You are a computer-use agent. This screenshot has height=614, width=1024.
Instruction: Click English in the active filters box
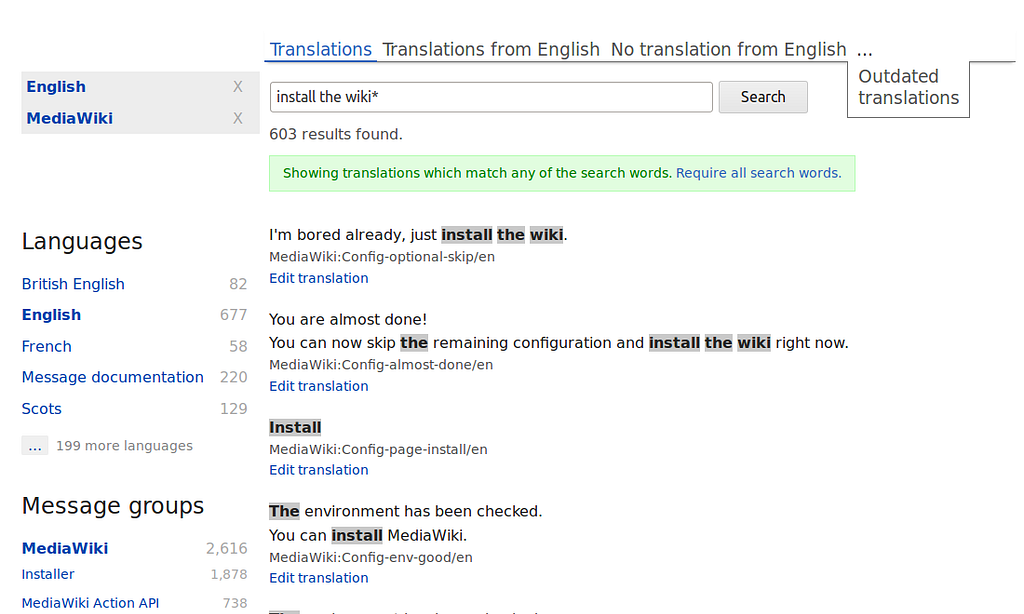56,87
